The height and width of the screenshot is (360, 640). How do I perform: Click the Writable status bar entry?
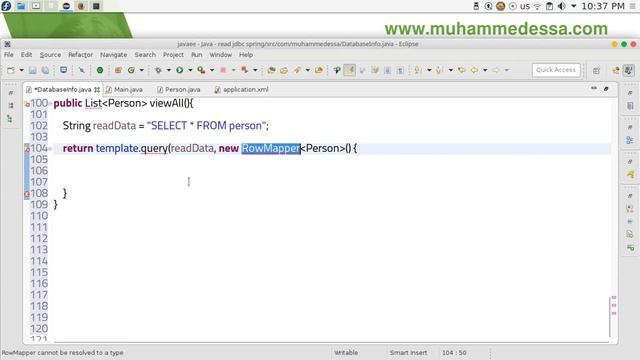click(x=346, y=353)
